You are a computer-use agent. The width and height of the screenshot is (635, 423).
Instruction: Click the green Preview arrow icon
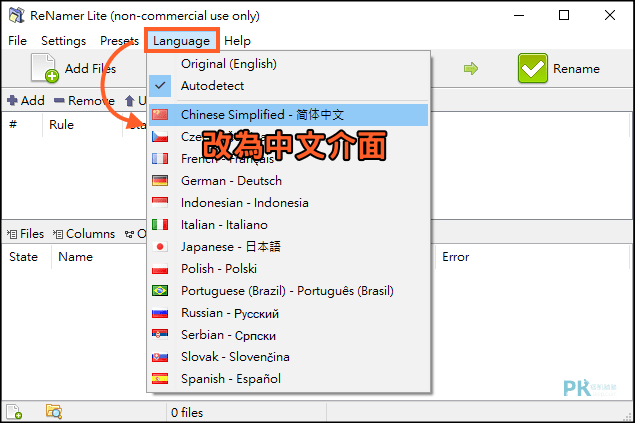point(471,68)
